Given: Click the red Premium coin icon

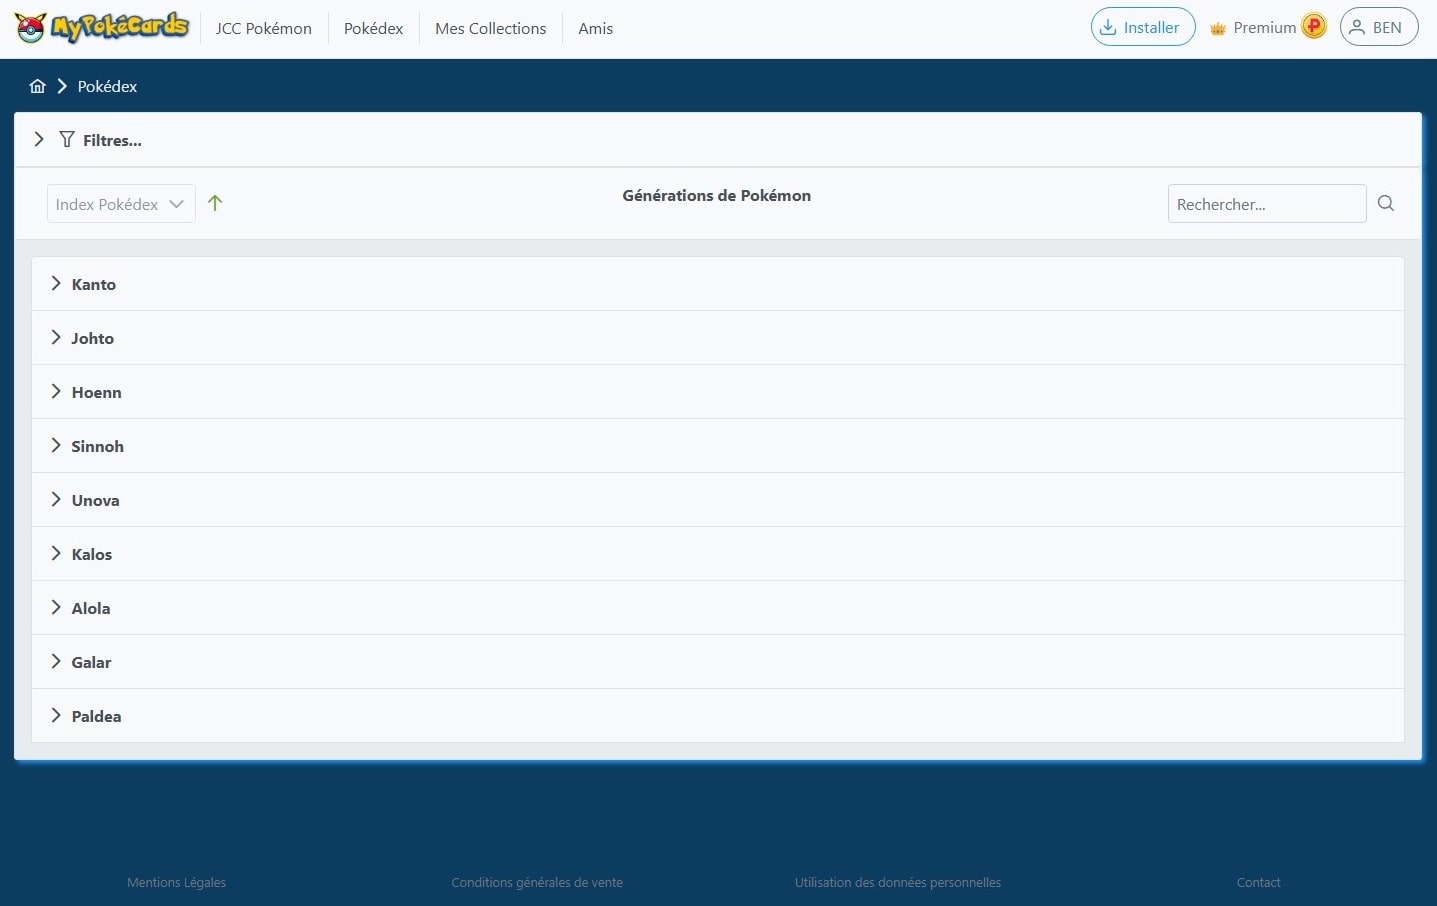Looking at the screenshot, I should [1314, 27].
